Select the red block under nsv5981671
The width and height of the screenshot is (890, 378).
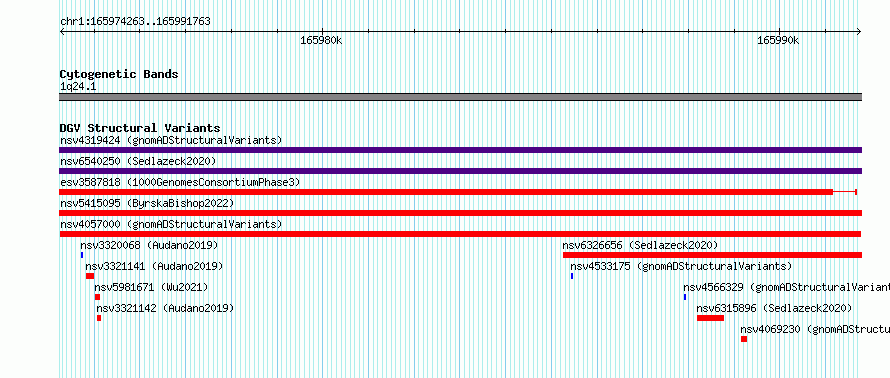[98, 297]
